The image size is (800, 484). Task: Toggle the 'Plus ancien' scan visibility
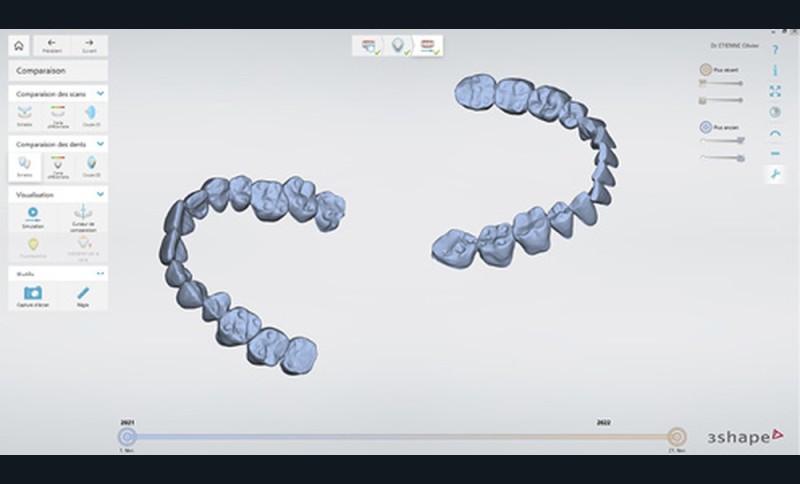(705, 128)
